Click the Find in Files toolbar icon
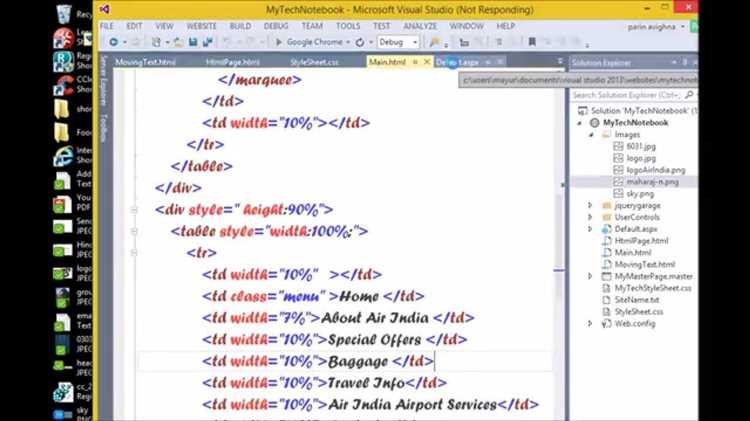The width and height of the screenshot is (750, 421). [x=434, y=42]
